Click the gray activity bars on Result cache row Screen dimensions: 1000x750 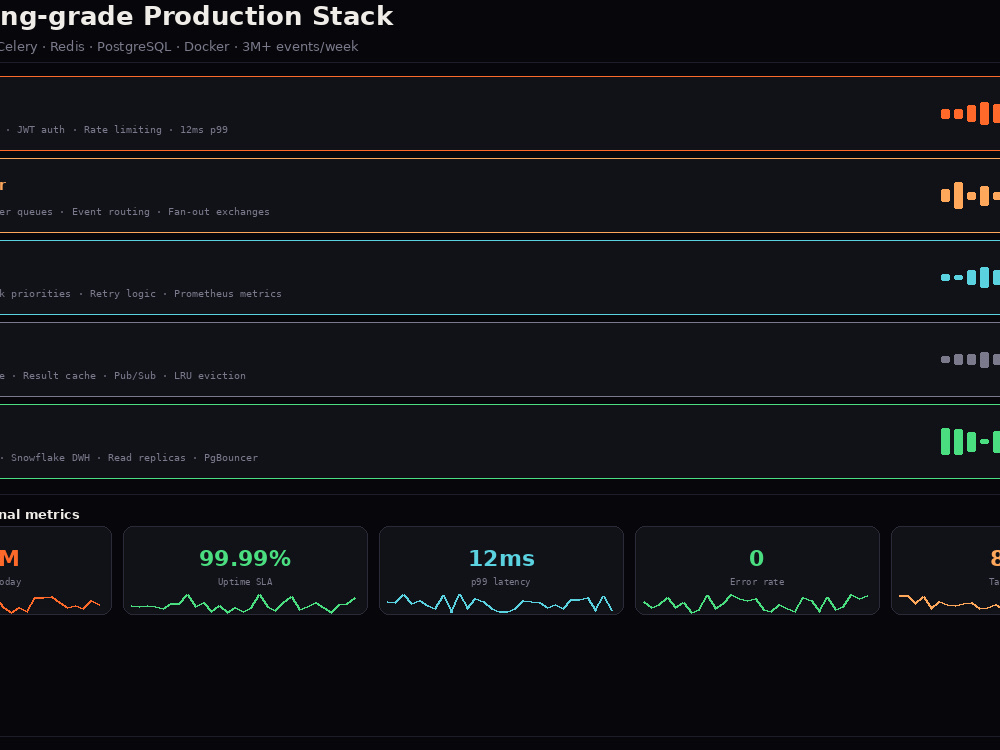click(x=971, y=360)
